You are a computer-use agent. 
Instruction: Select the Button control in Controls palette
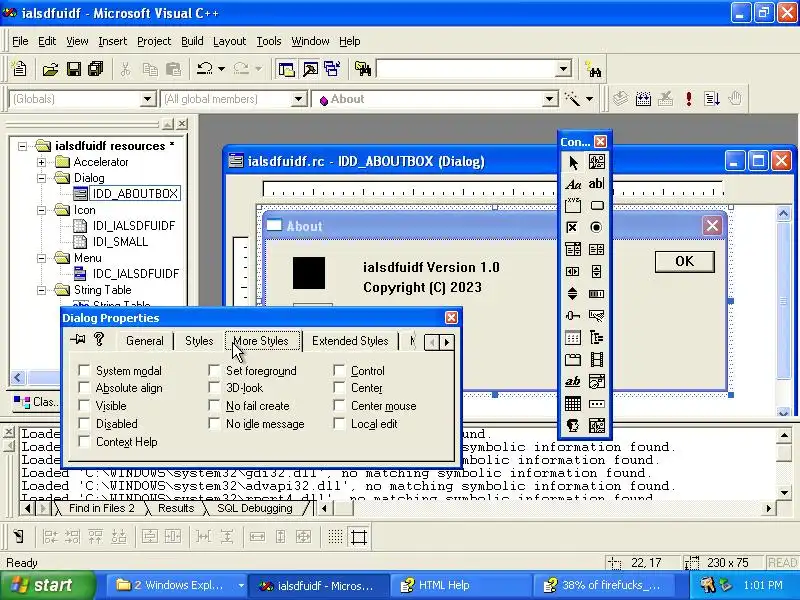[596, 206]
